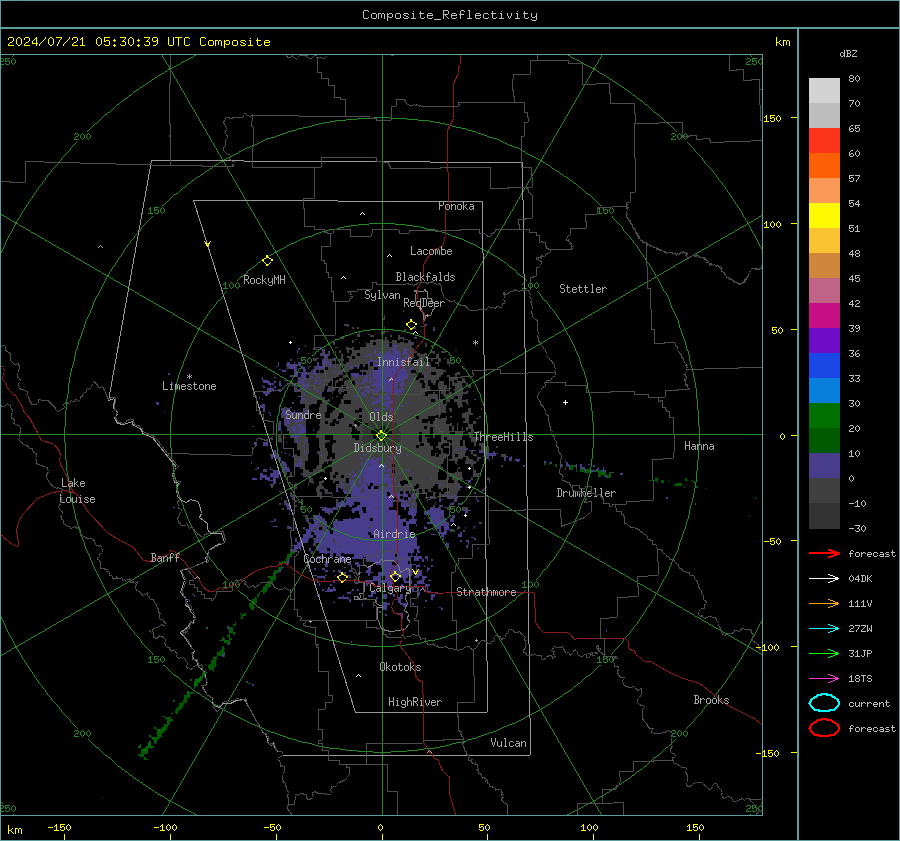Click the slate-blue 0–10 dBZ swatch
Screen dimensions: 900x841
(824, 466)
